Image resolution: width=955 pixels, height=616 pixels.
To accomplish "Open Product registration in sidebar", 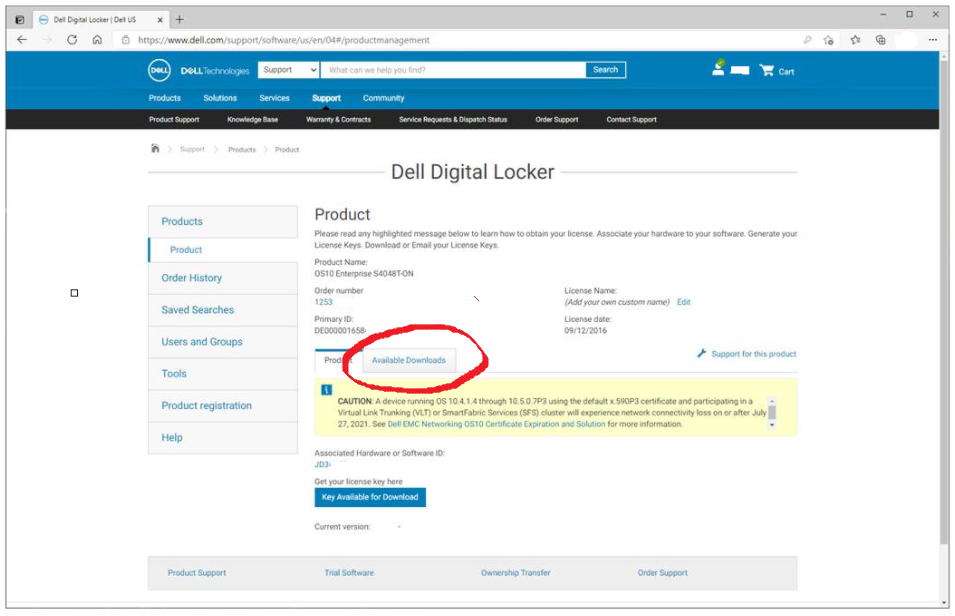I will [223, 405].
